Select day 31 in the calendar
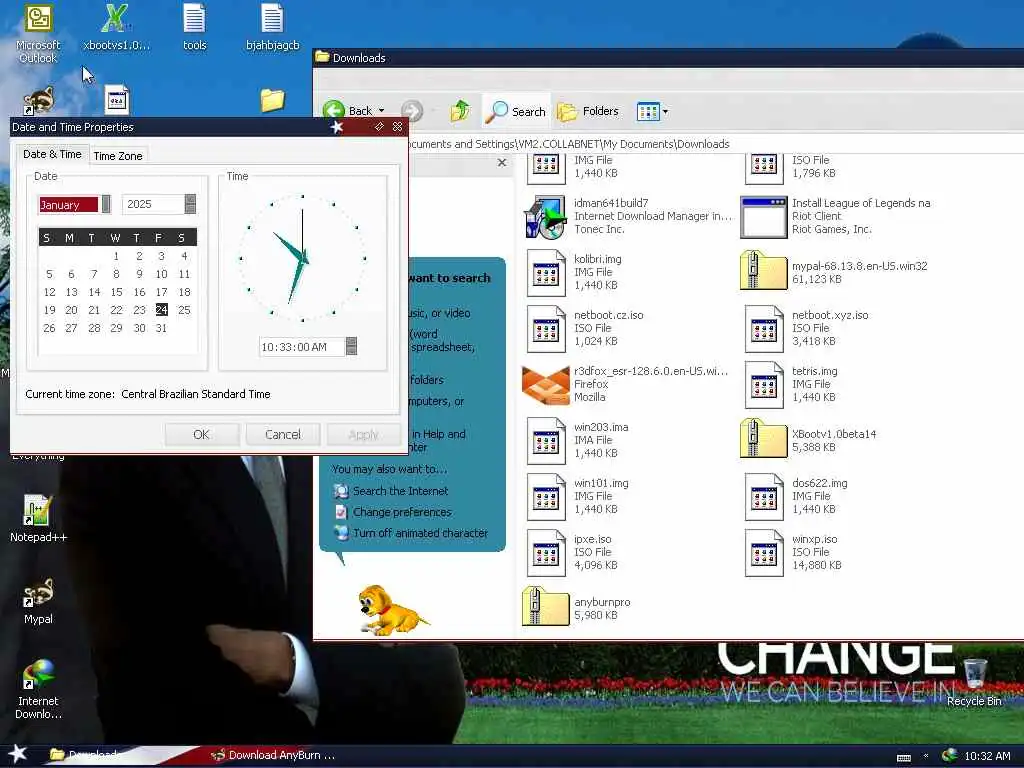1024x768 pixels. pyautogui.click(x=161, y=328)
